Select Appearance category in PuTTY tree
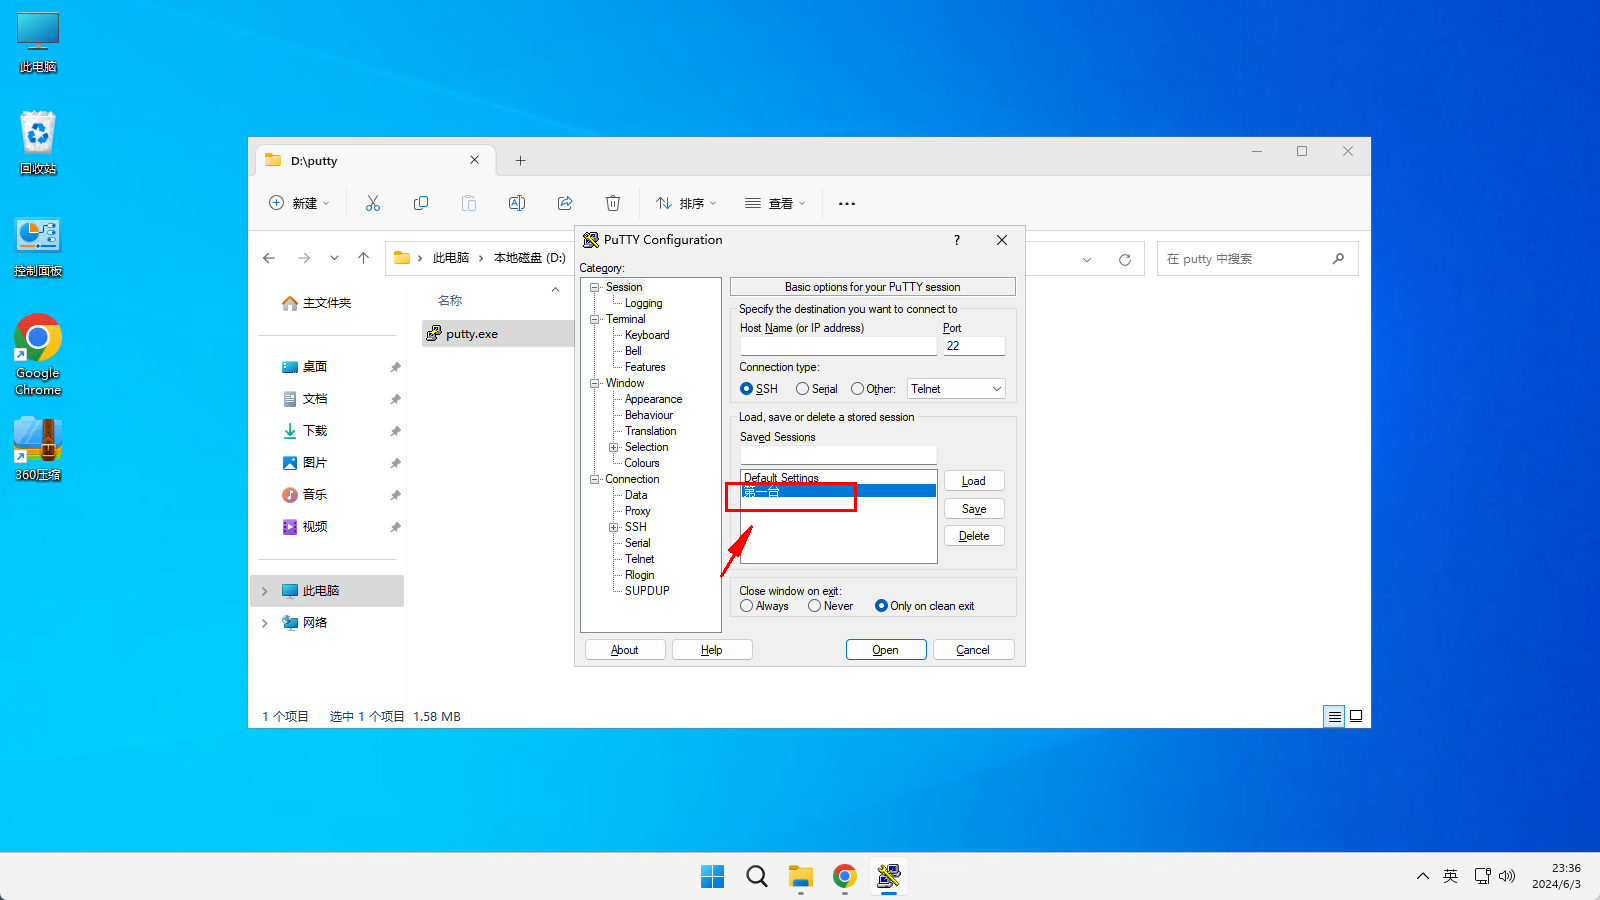 tap(653, 399)
